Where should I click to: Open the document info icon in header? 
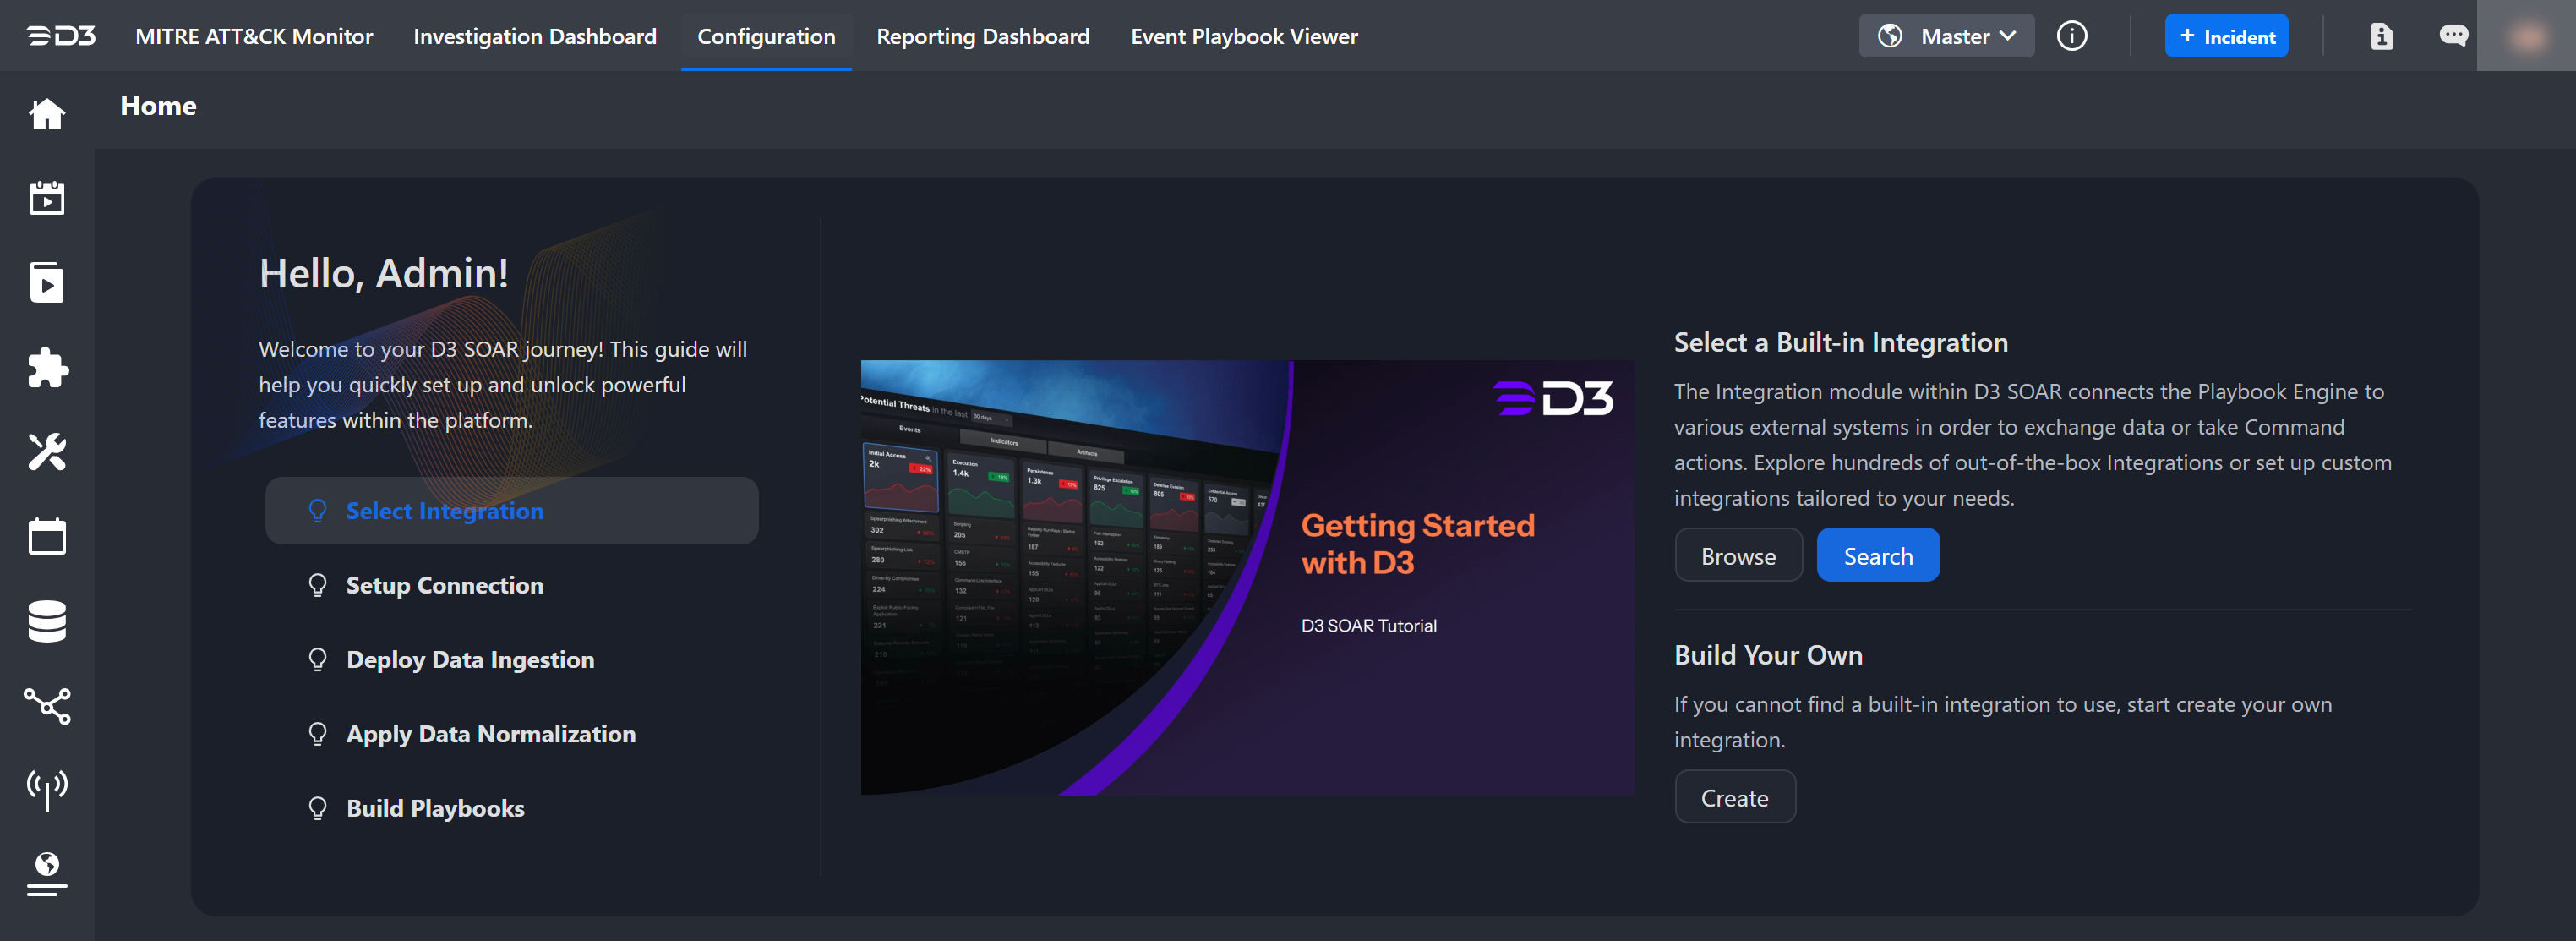pyautogui.click(x=2381, y=36)
